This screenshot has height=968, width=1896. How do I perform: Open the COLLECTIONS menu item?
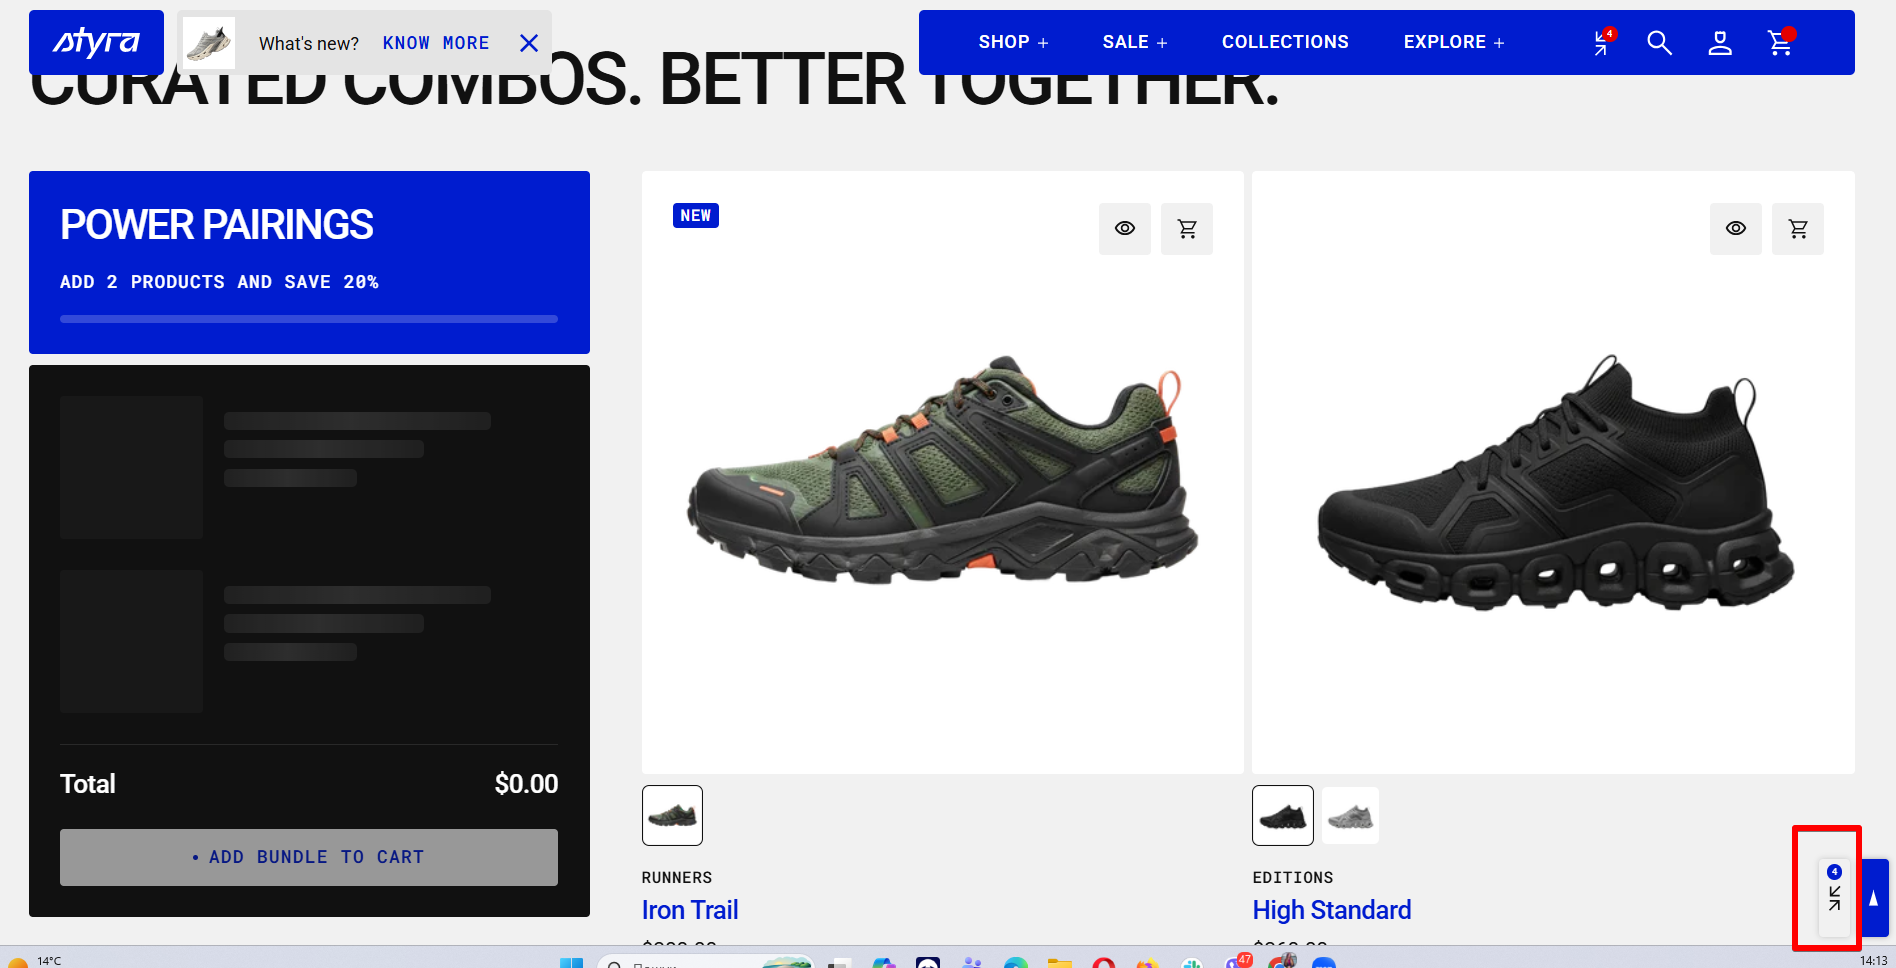click(x=1285, y=42)
